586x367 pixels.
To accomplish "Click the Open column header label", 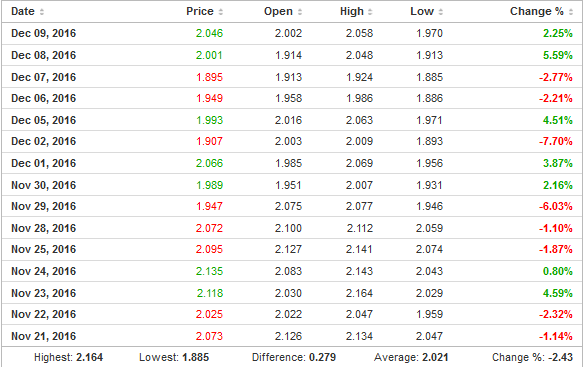I will [278, 12].
